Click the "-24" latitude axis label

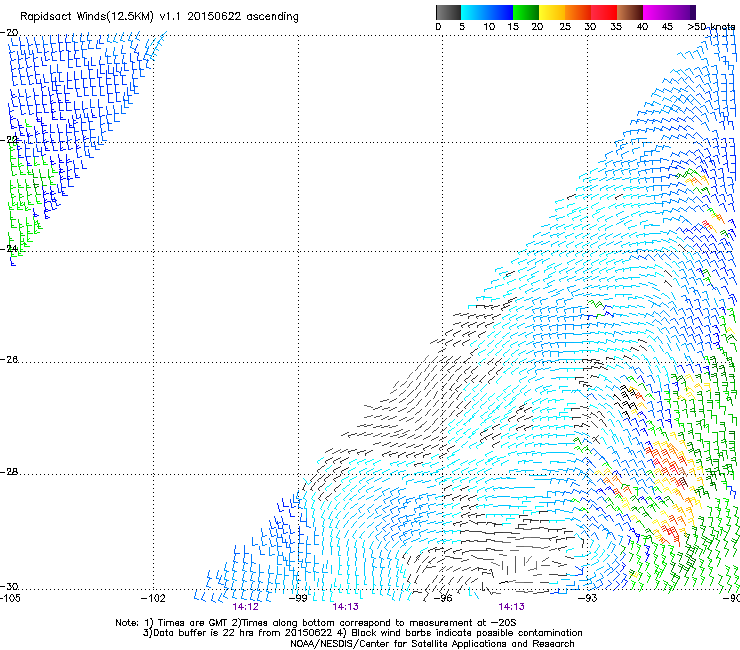click(9, 249)
